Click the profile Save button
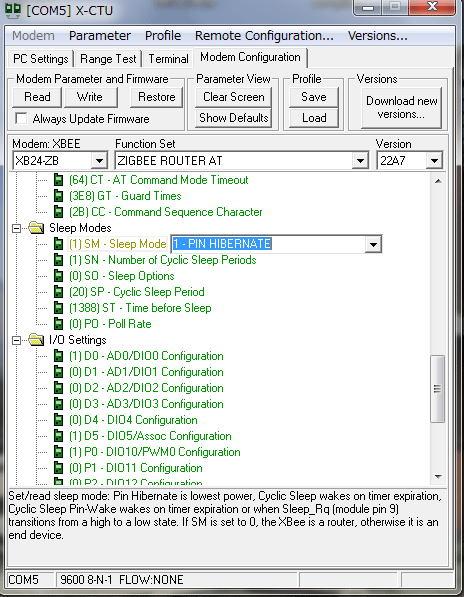 [314, 97]
